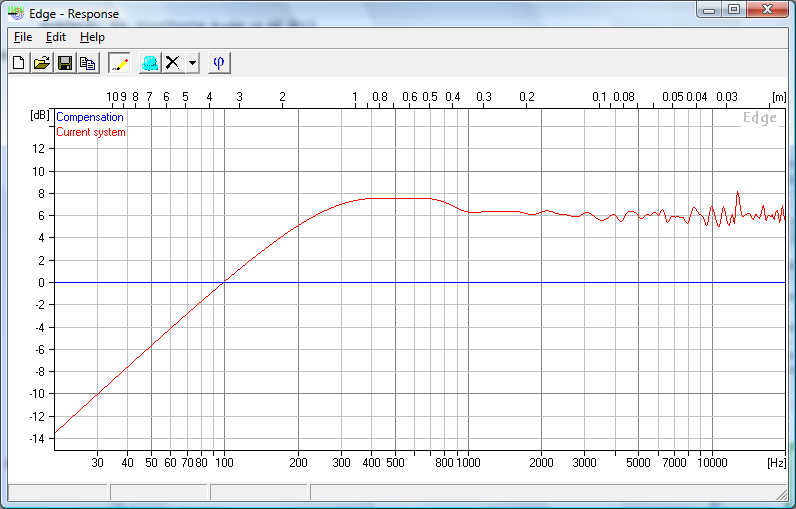Click the cyan overlay store icon

coord(150,63)
